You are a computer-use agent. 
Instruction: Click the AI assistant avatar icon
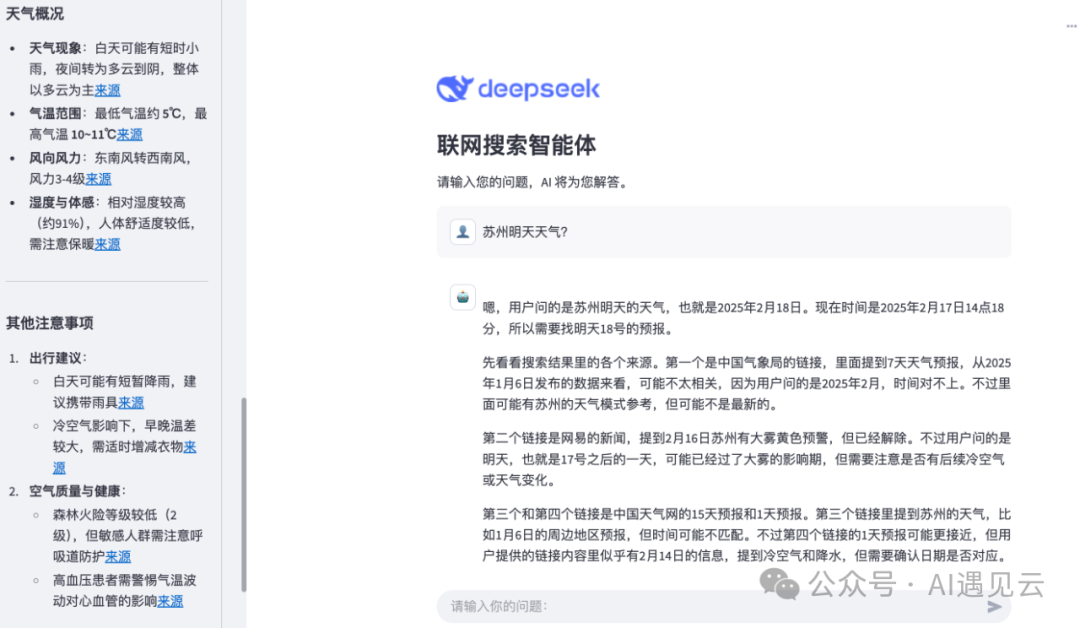pos(462,297)
